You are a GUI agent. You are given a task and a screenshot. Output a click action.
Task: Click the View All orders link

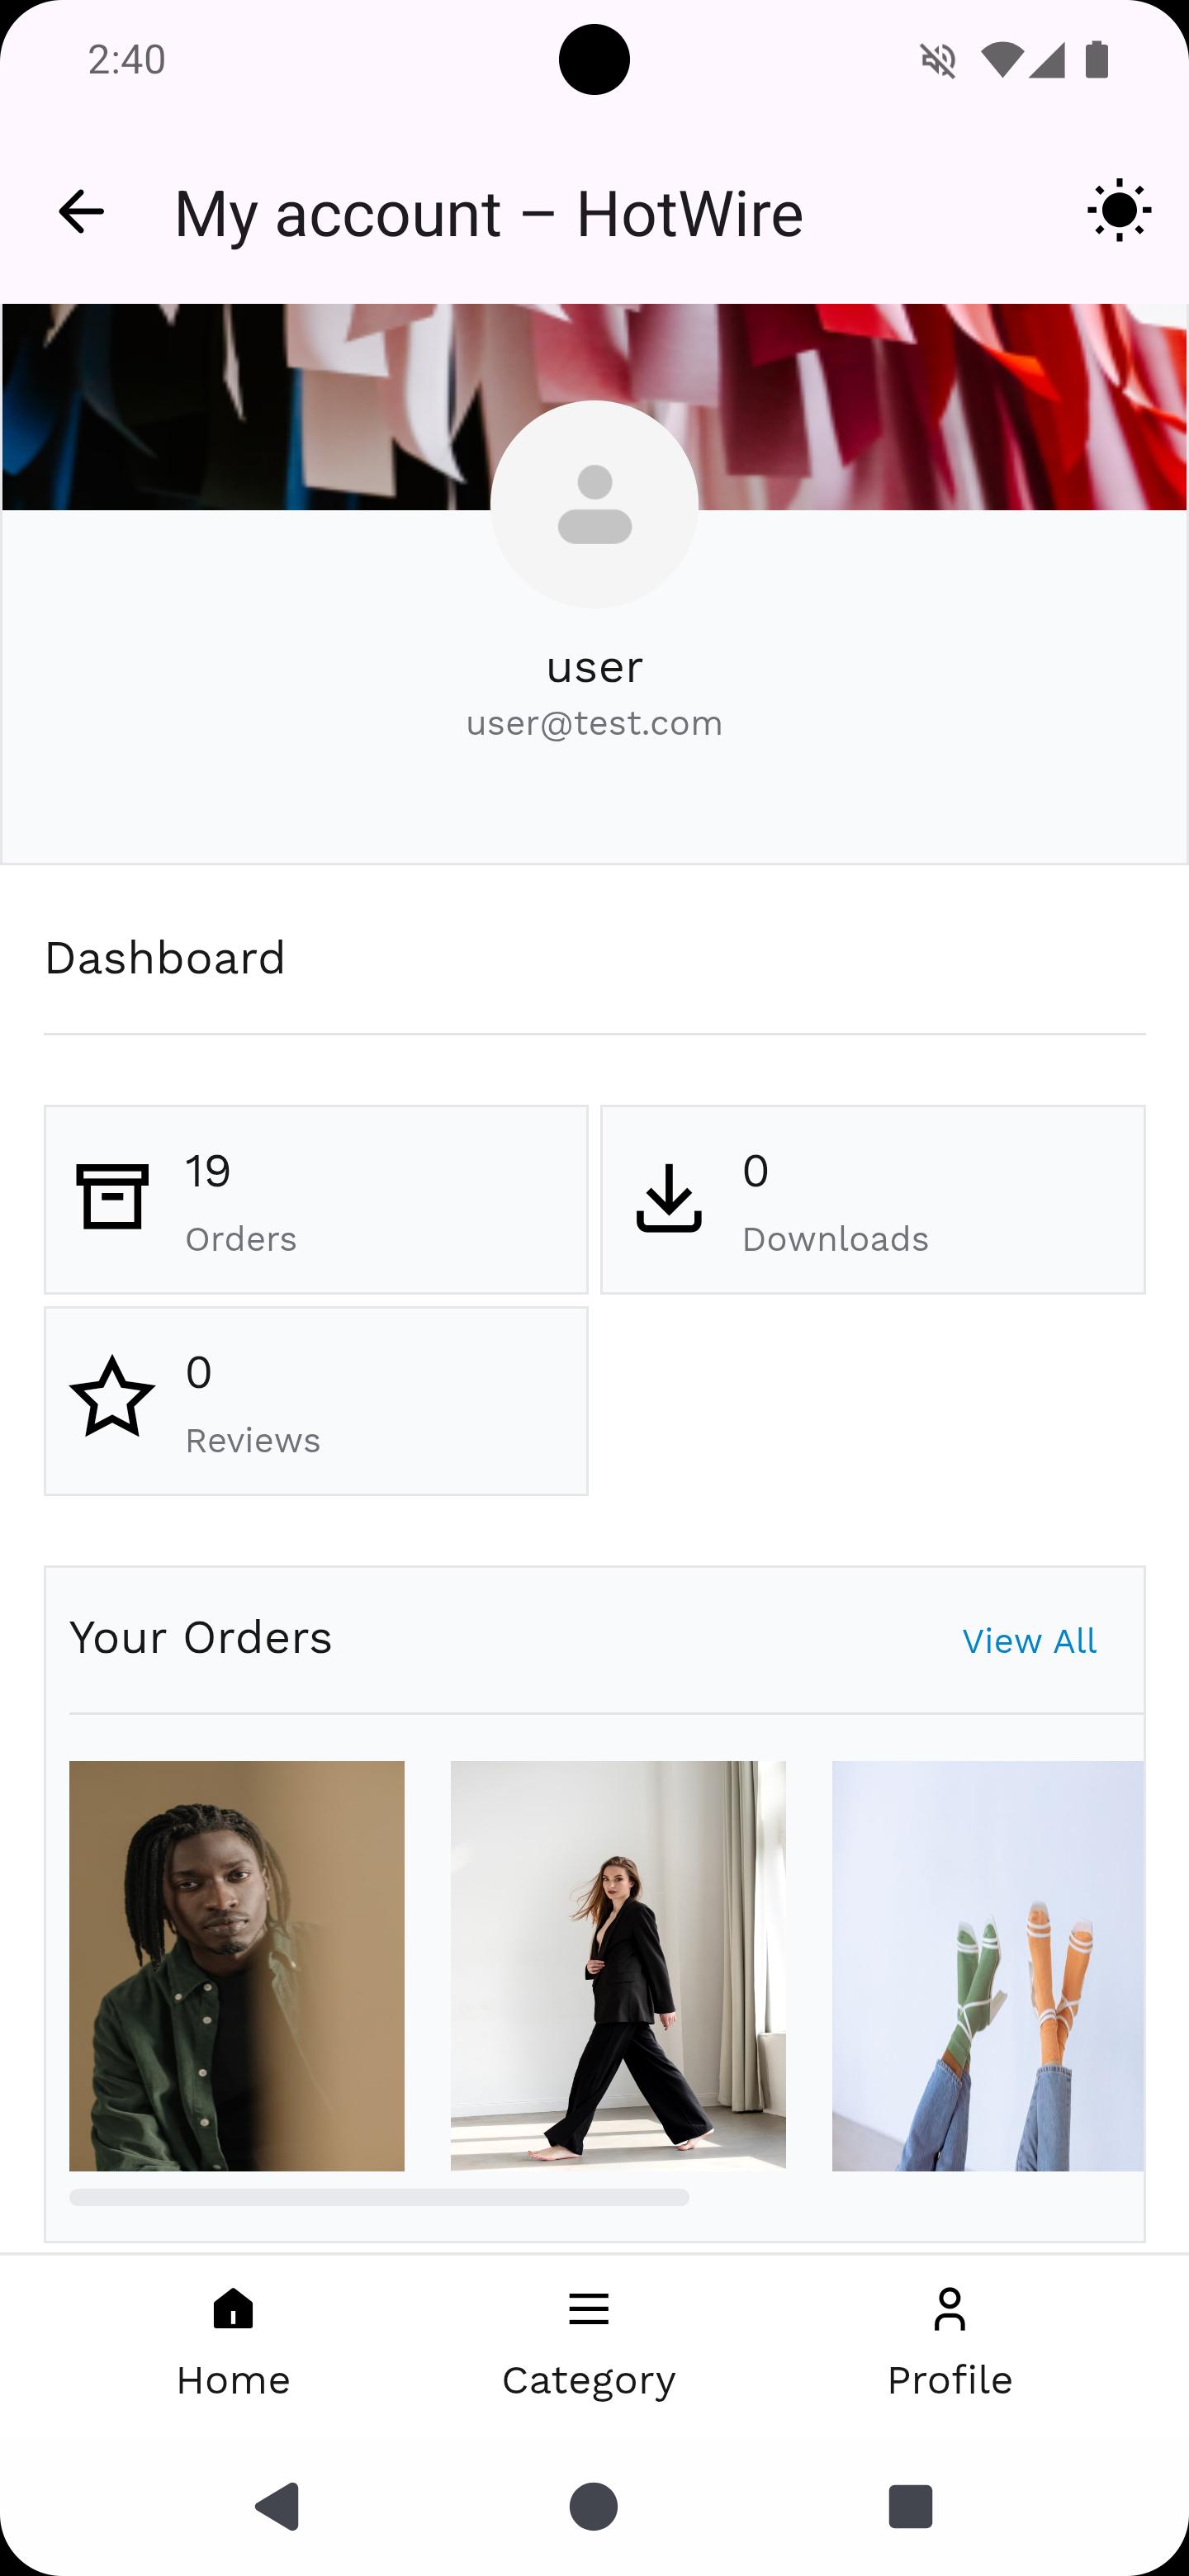1028,1641
